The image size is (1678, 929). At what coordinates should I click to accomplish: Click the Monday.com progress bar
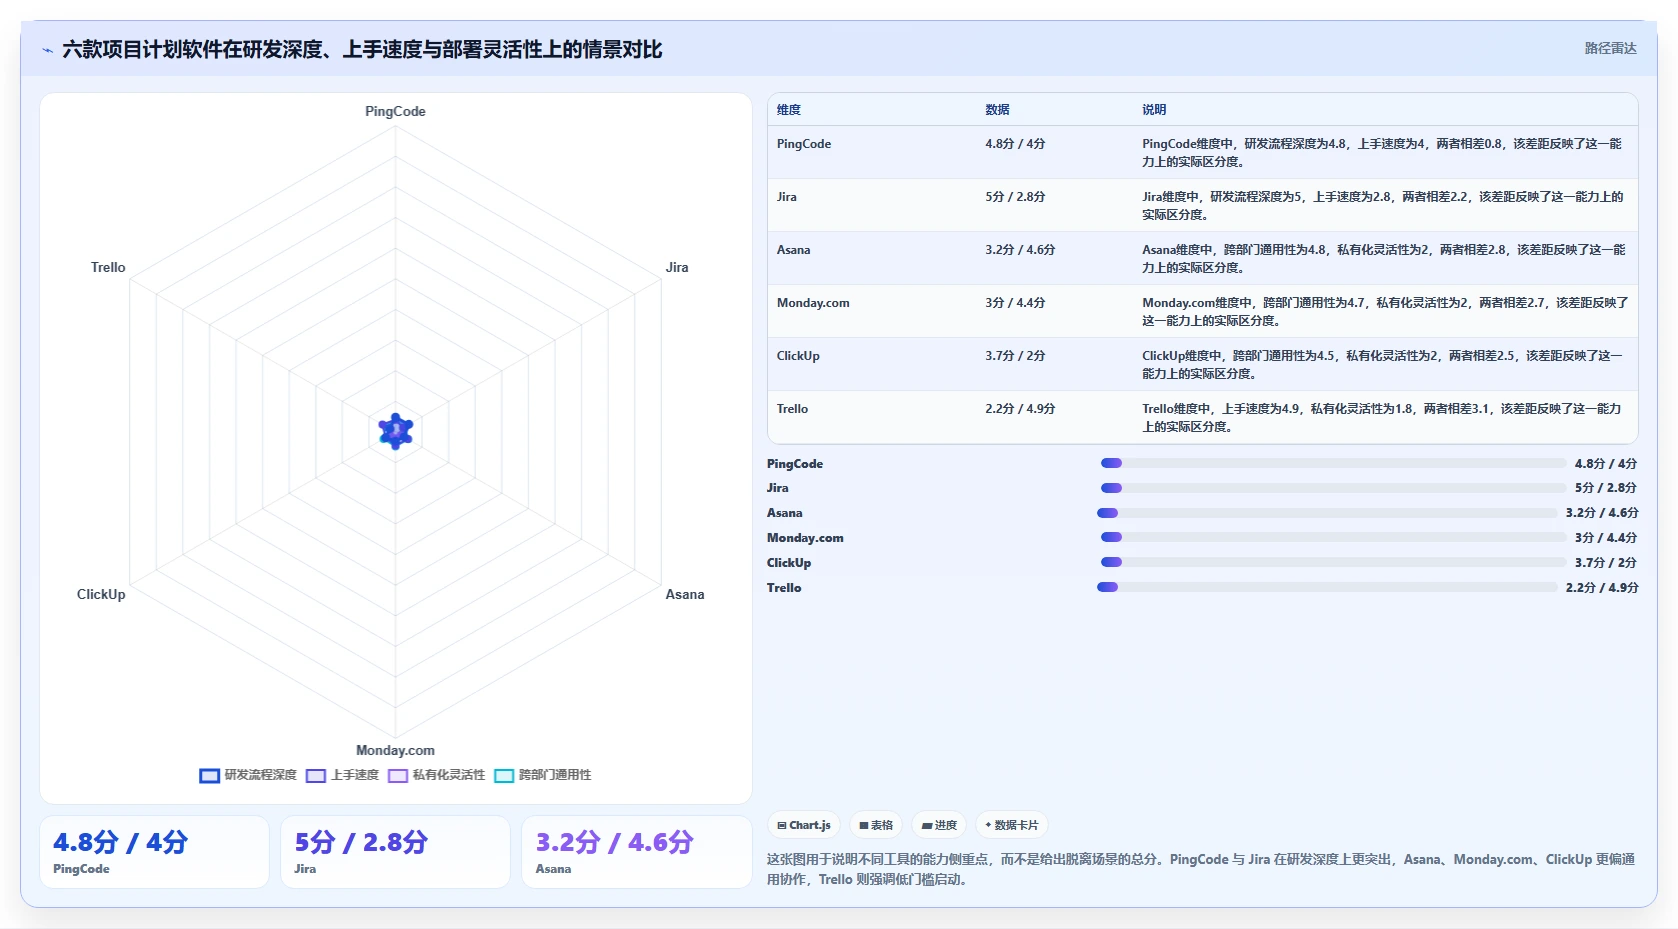tap(1333, 537)
